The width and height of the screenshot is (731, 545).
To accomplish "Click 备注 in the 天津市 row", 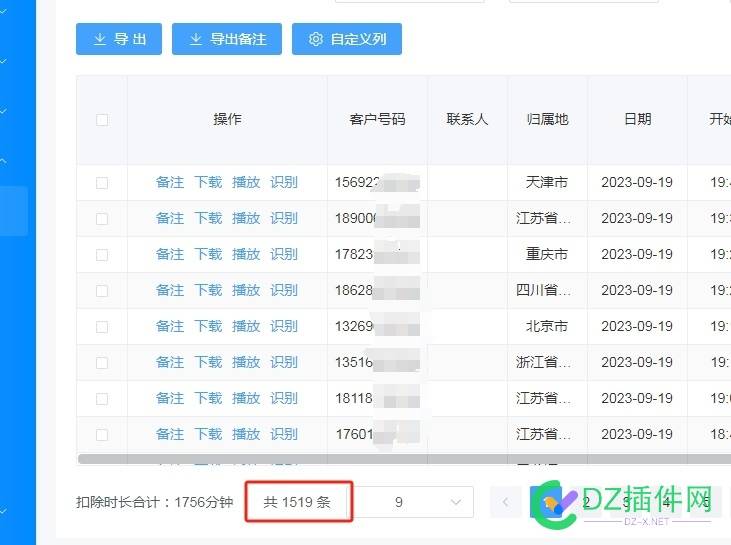I will 170,182.
